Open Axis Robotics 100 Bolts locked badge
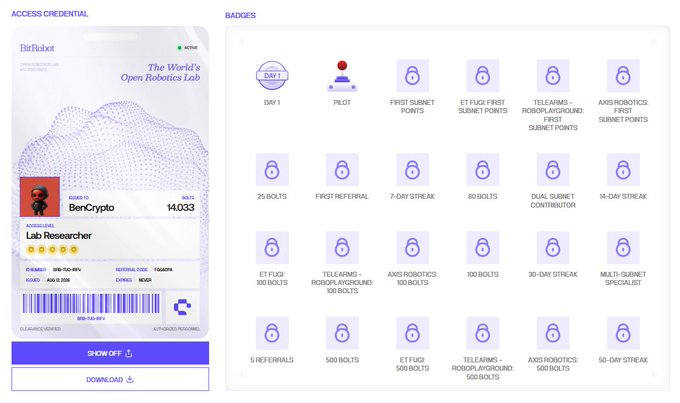 pos(412,248)
